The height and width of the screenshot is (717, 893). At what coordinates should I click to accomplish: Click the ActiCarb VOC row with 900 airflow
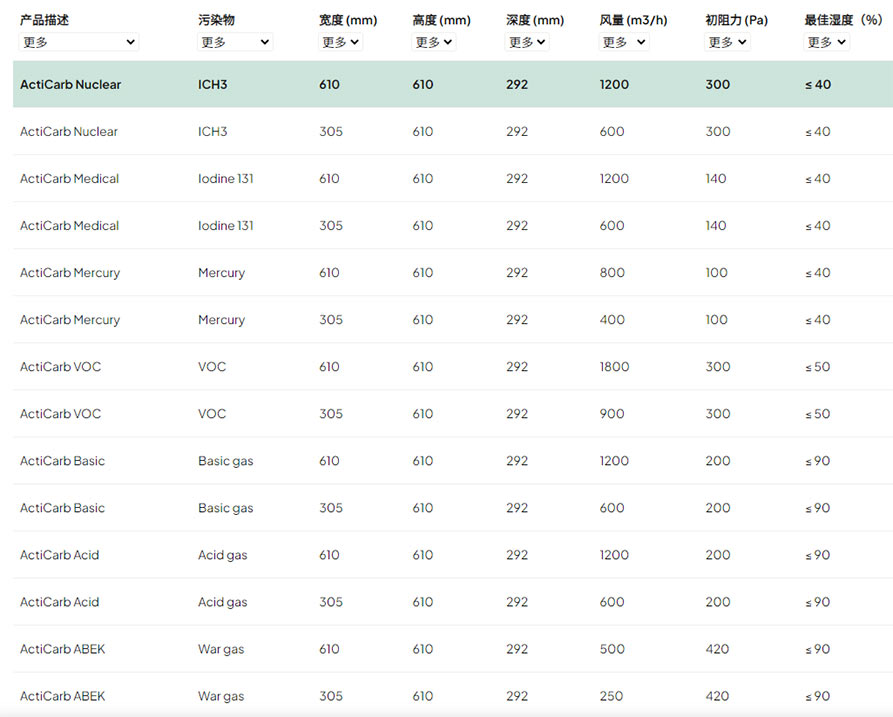453,413
